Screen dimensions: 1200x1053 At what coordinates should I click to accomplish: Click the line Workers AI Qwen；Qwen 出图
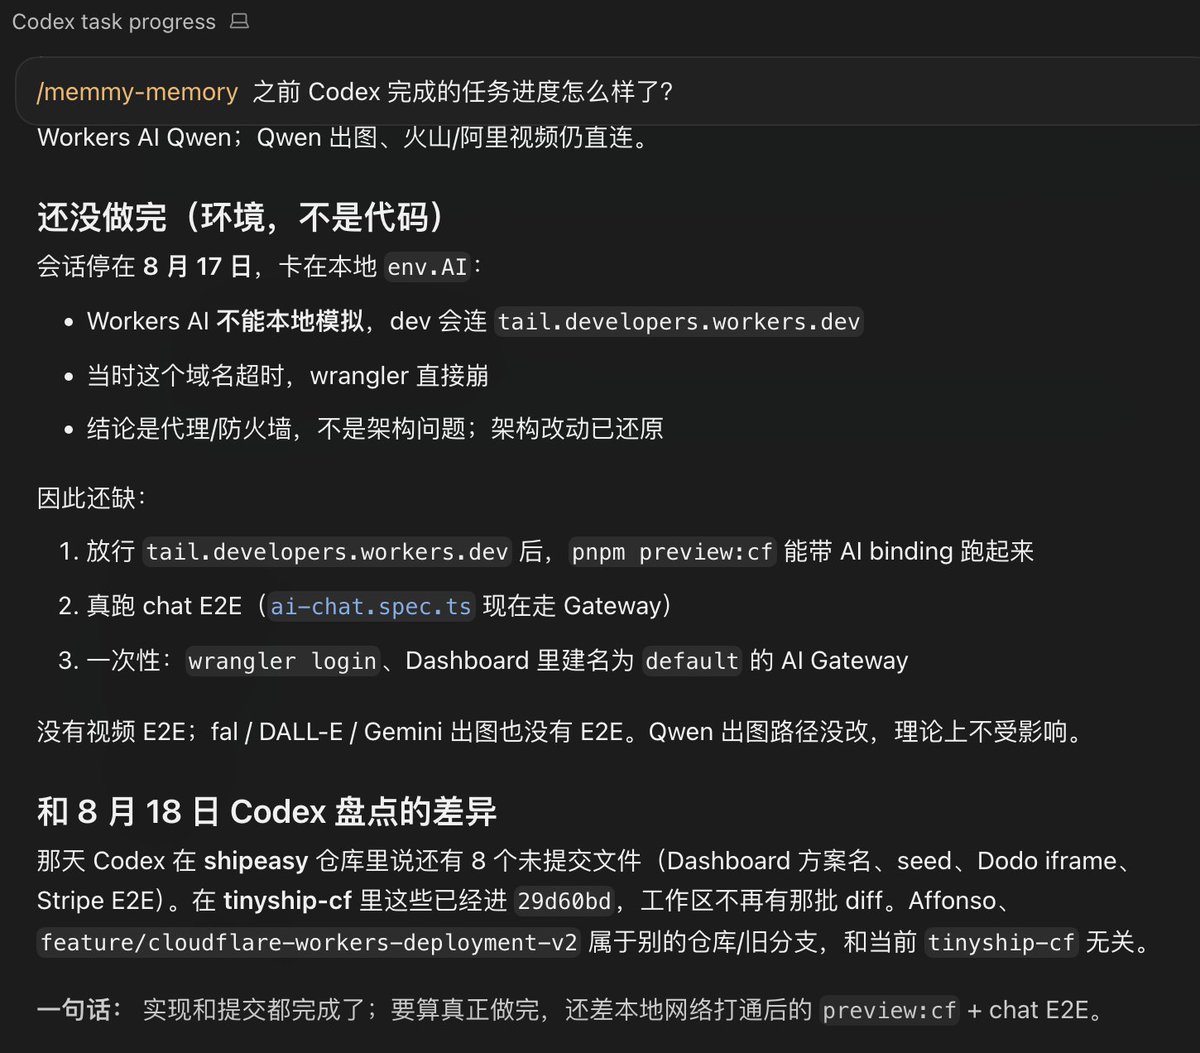(x=343, y=138)
